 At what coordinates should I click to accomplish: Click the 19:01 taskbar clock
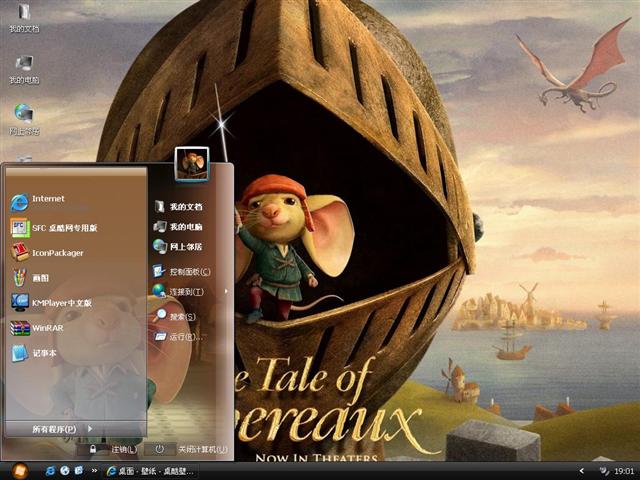(624, 471)
